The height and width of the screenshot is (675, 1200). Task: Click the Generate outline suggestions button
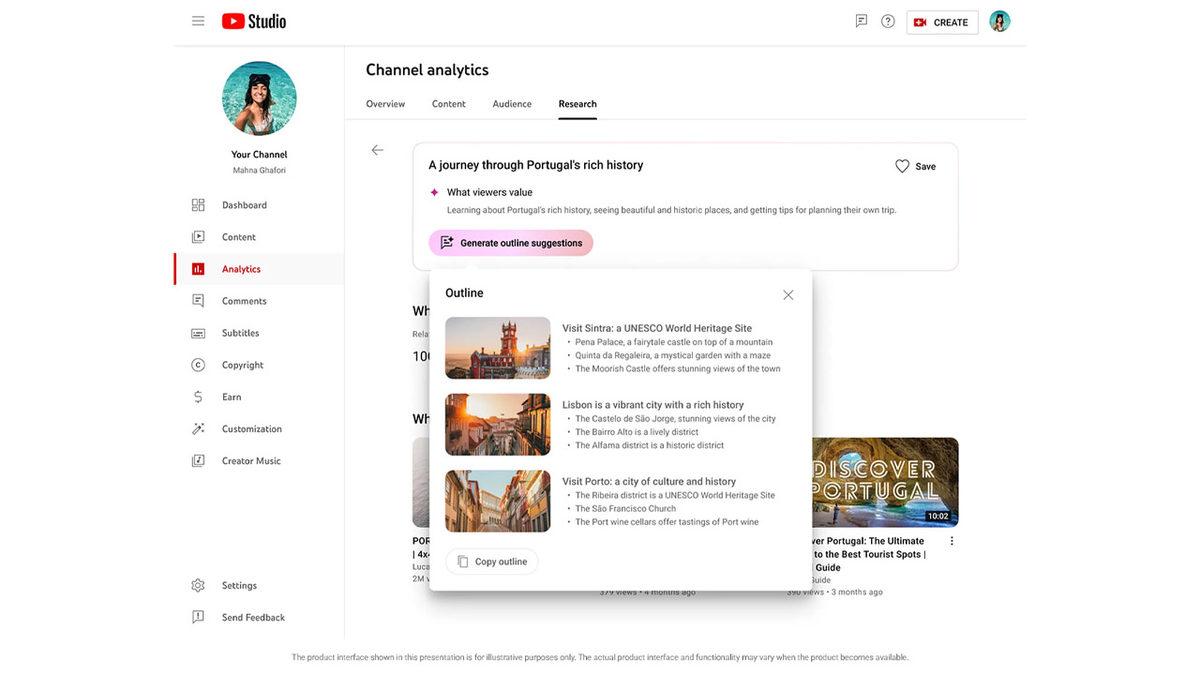(510, 240)
